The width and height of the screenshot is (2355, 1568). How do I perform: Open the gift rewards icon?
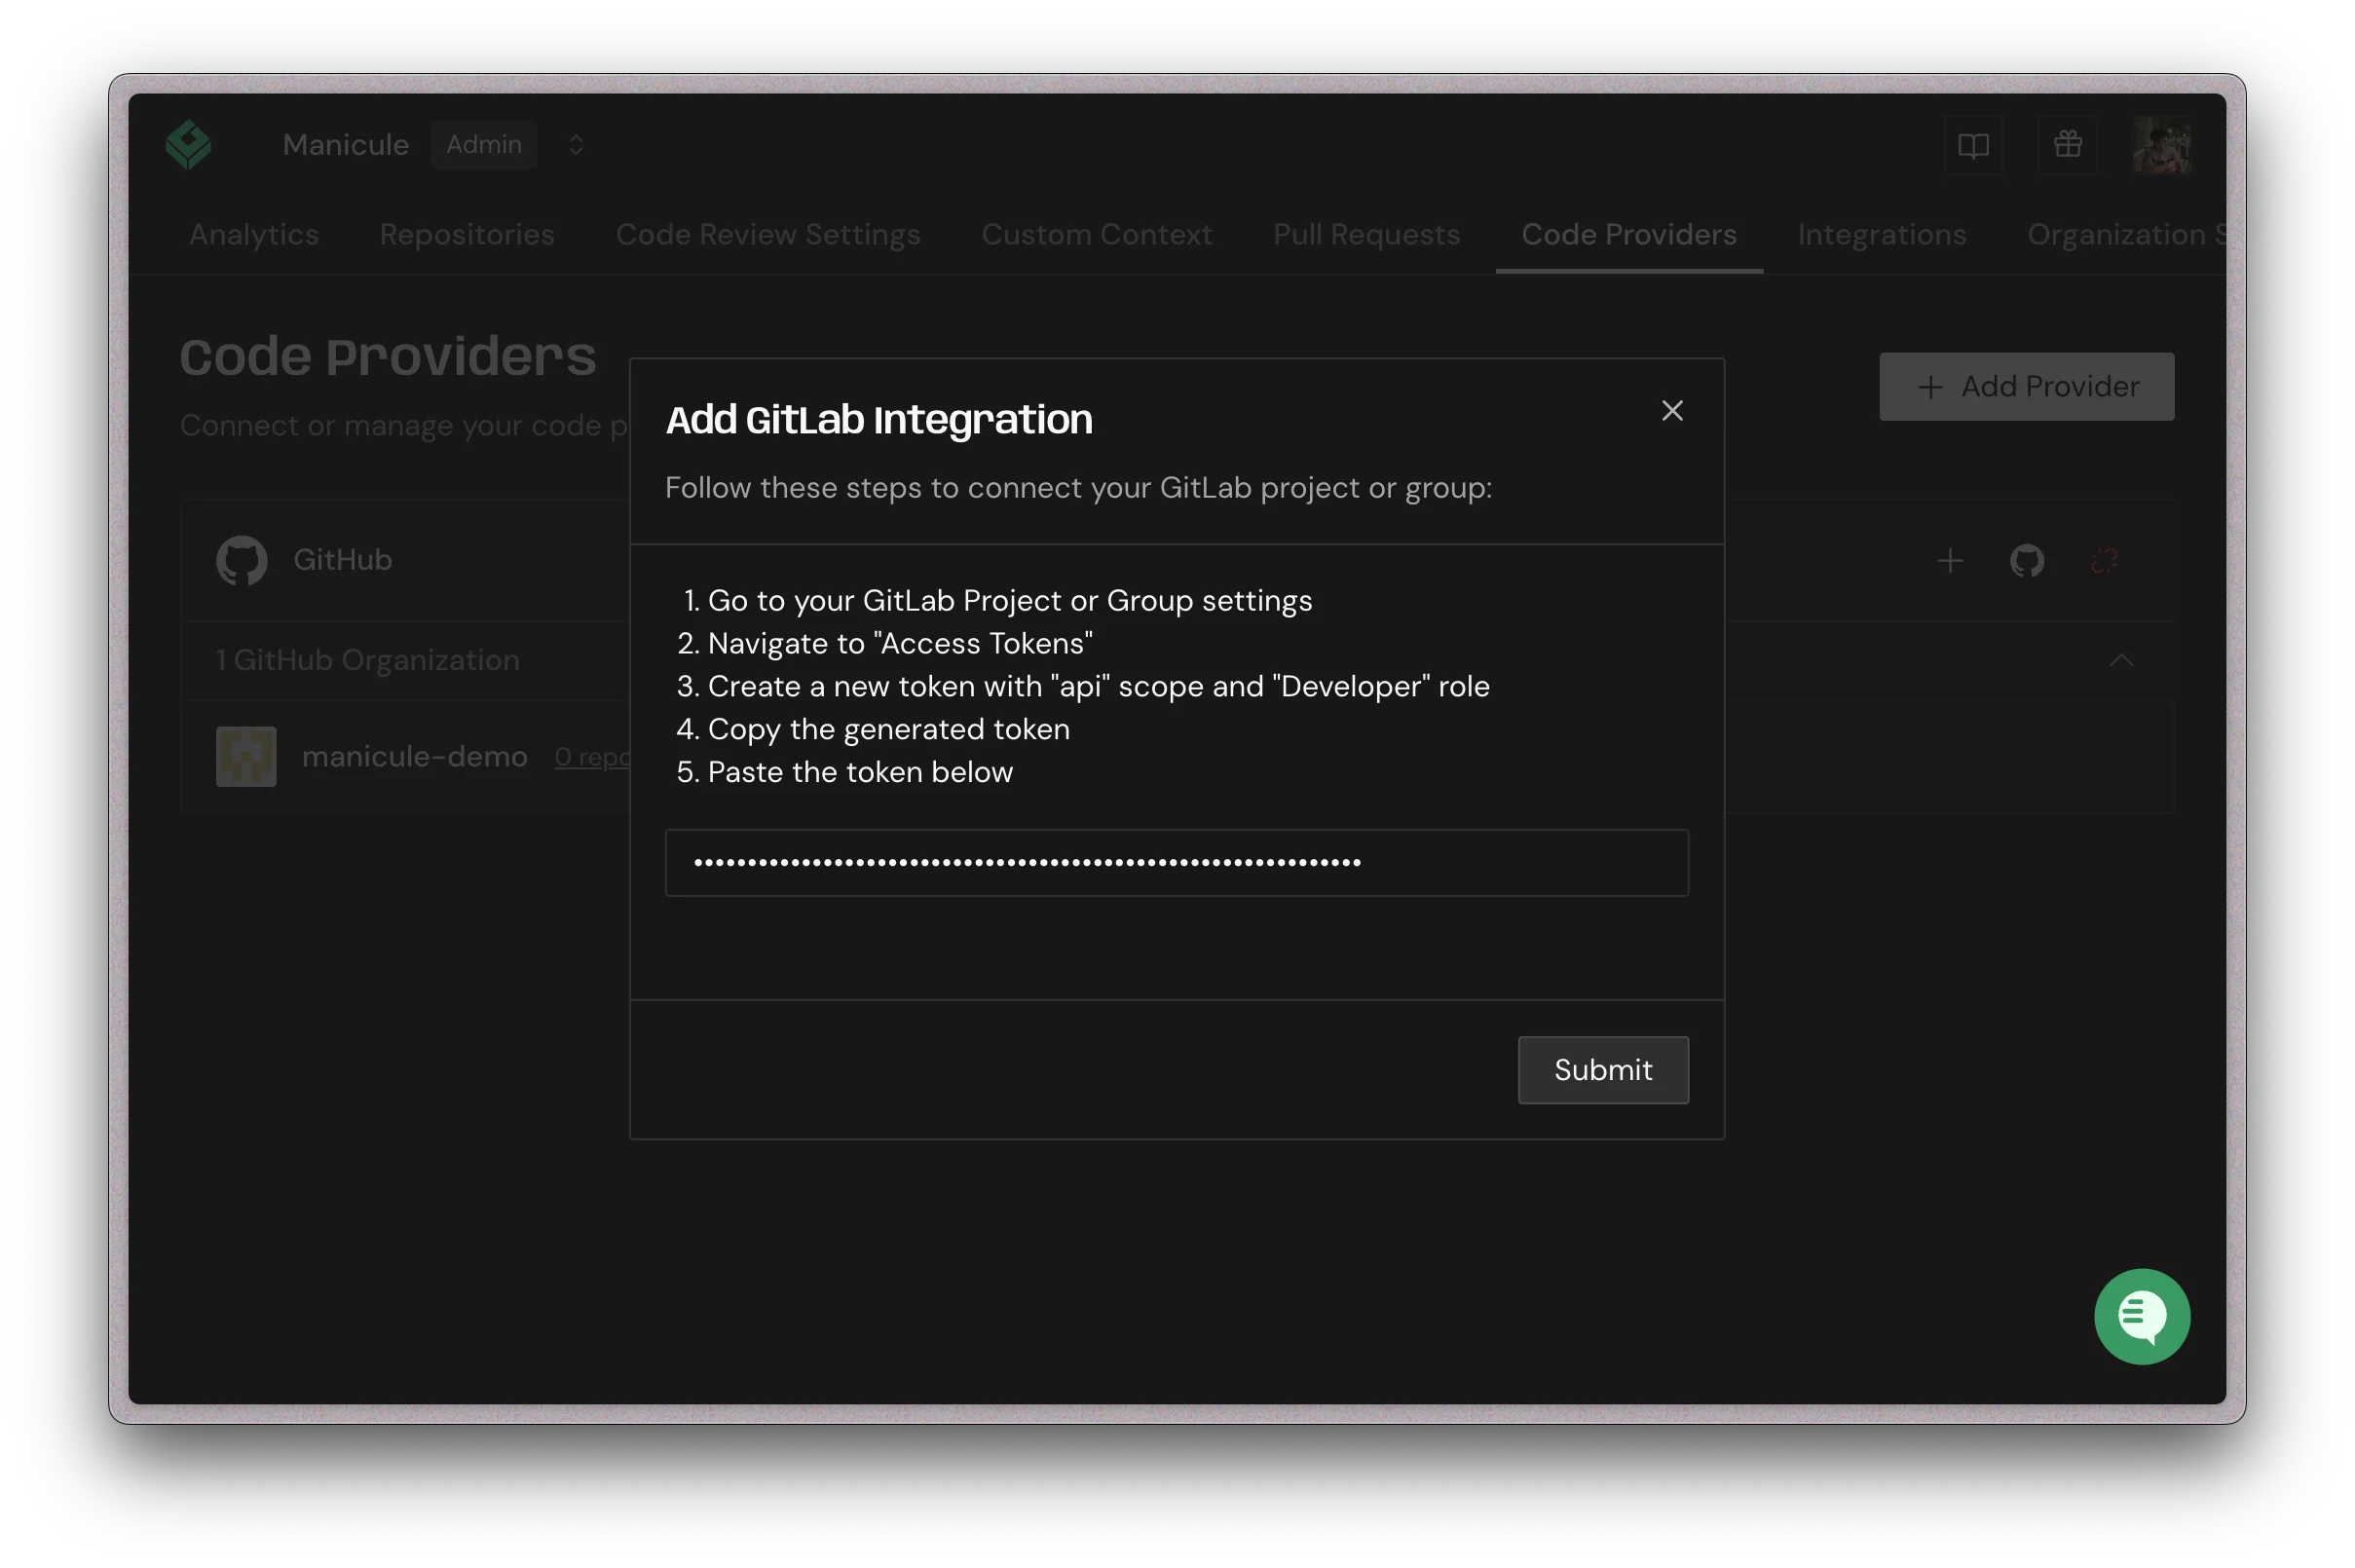tap(2068, 145)
